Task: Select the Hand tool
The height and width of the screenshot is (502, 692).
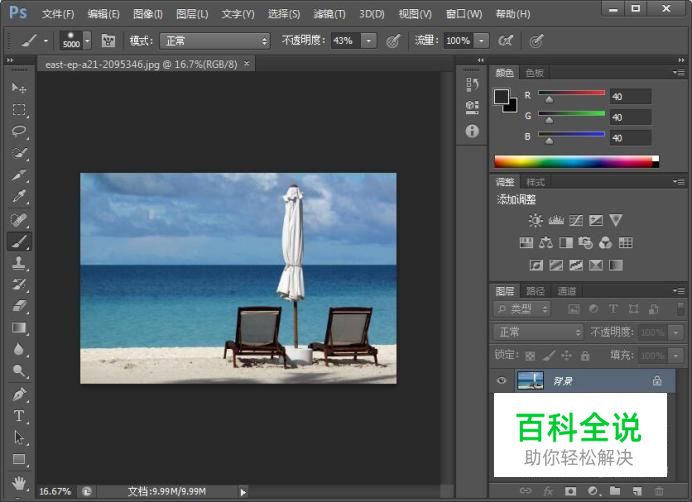Action: coord(18,481)
